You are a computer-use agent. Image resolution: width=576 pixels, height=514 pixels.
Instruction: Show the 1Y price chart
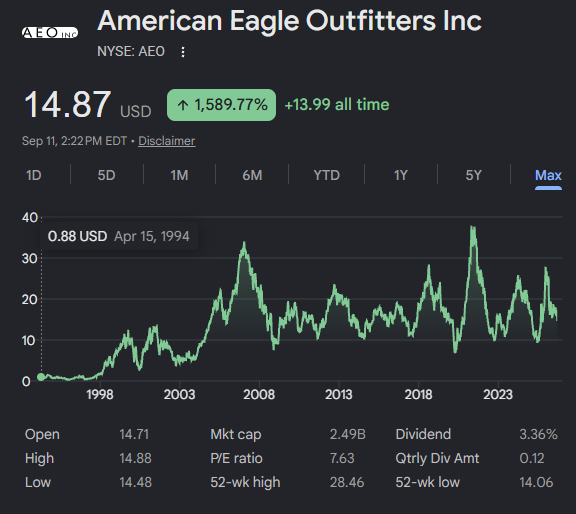(401, 175)
